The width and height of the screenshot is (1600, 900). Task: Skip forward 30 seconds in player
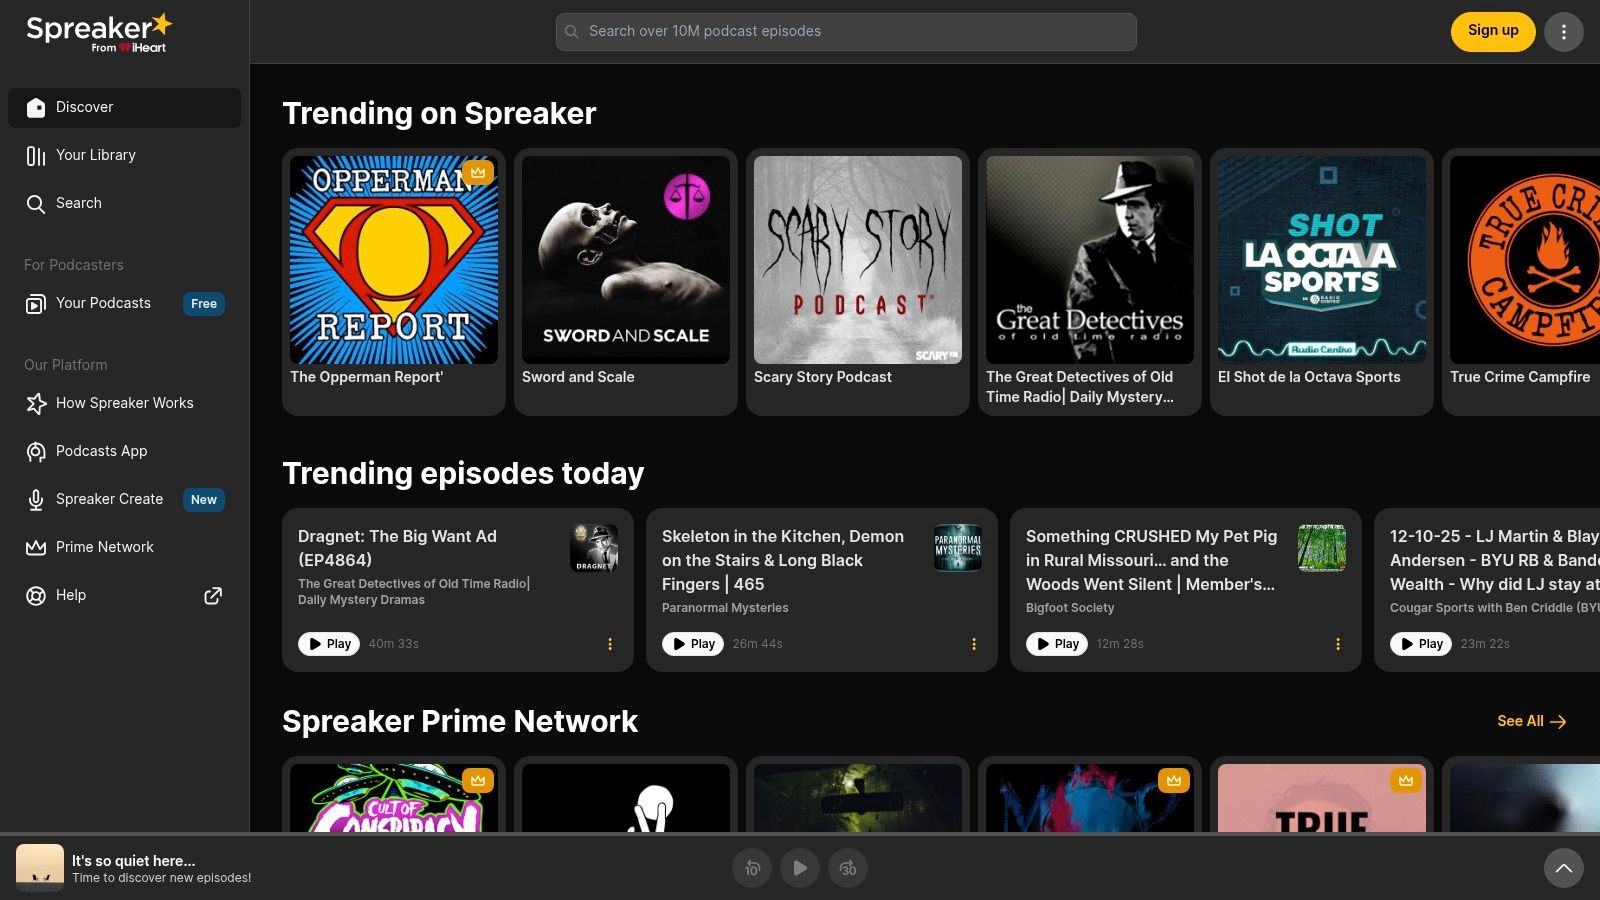[848, 868]
